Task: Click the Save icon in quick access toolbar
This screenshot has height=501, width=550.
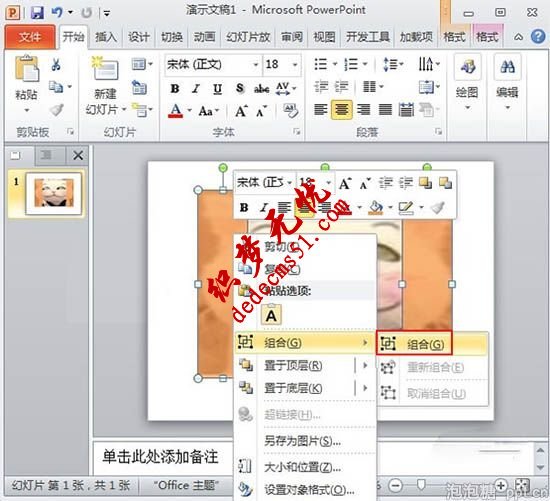Action: 37,13
